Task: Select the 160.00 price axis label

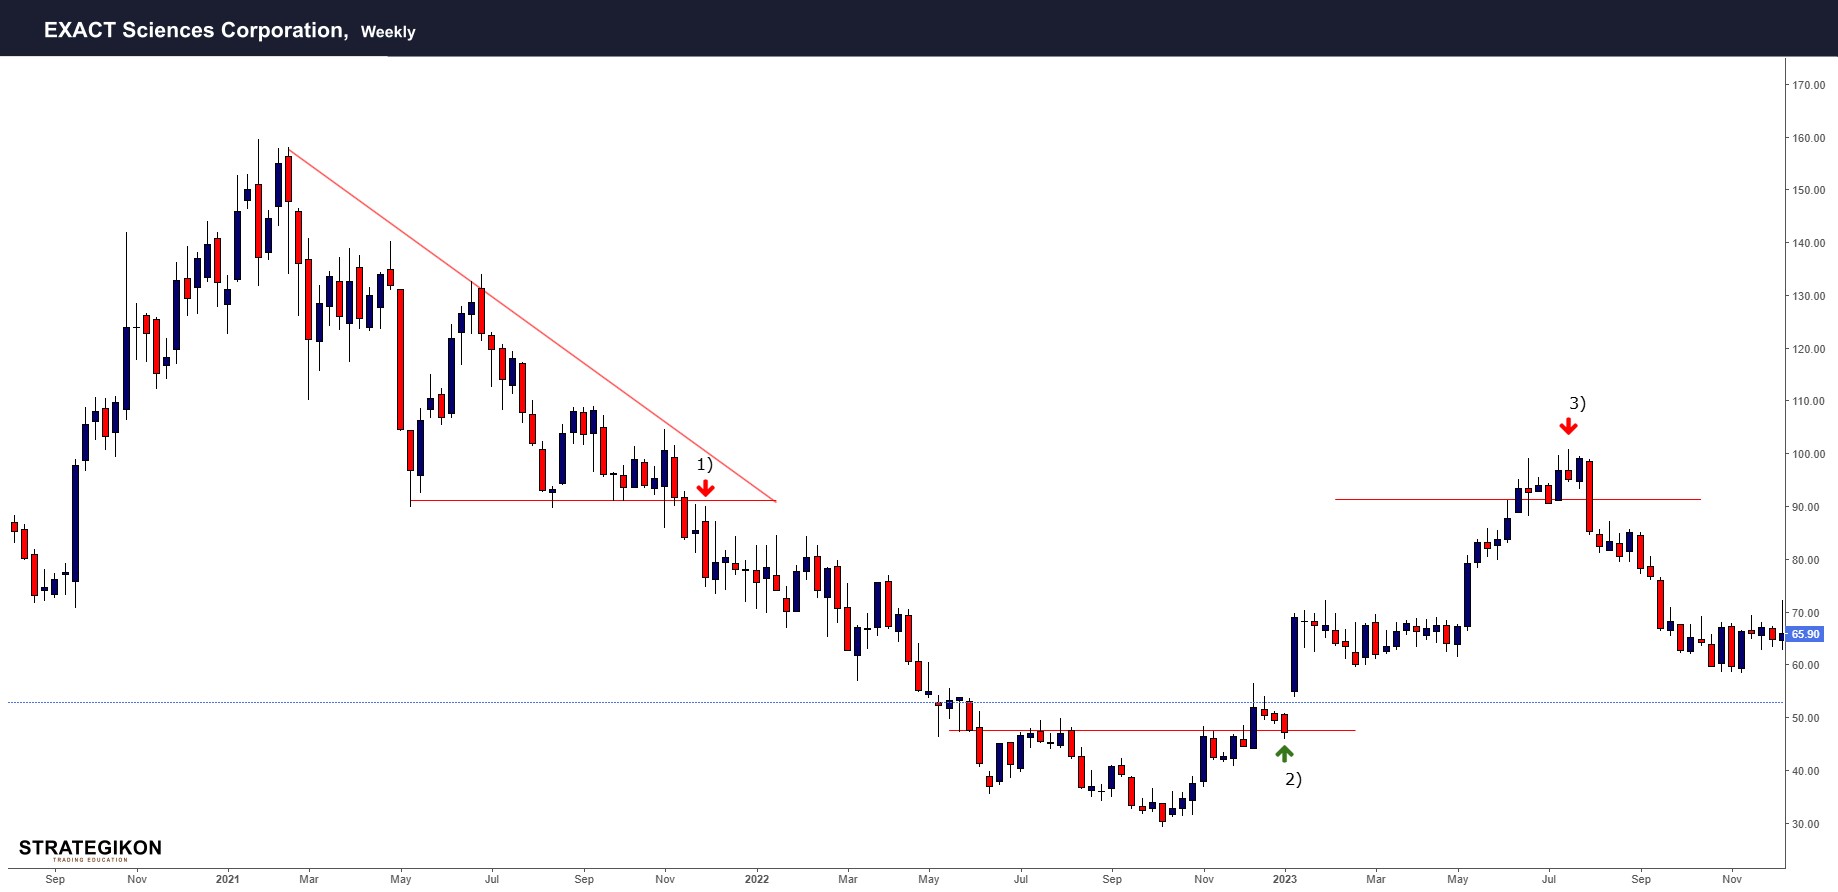Action: [1808, 138]
